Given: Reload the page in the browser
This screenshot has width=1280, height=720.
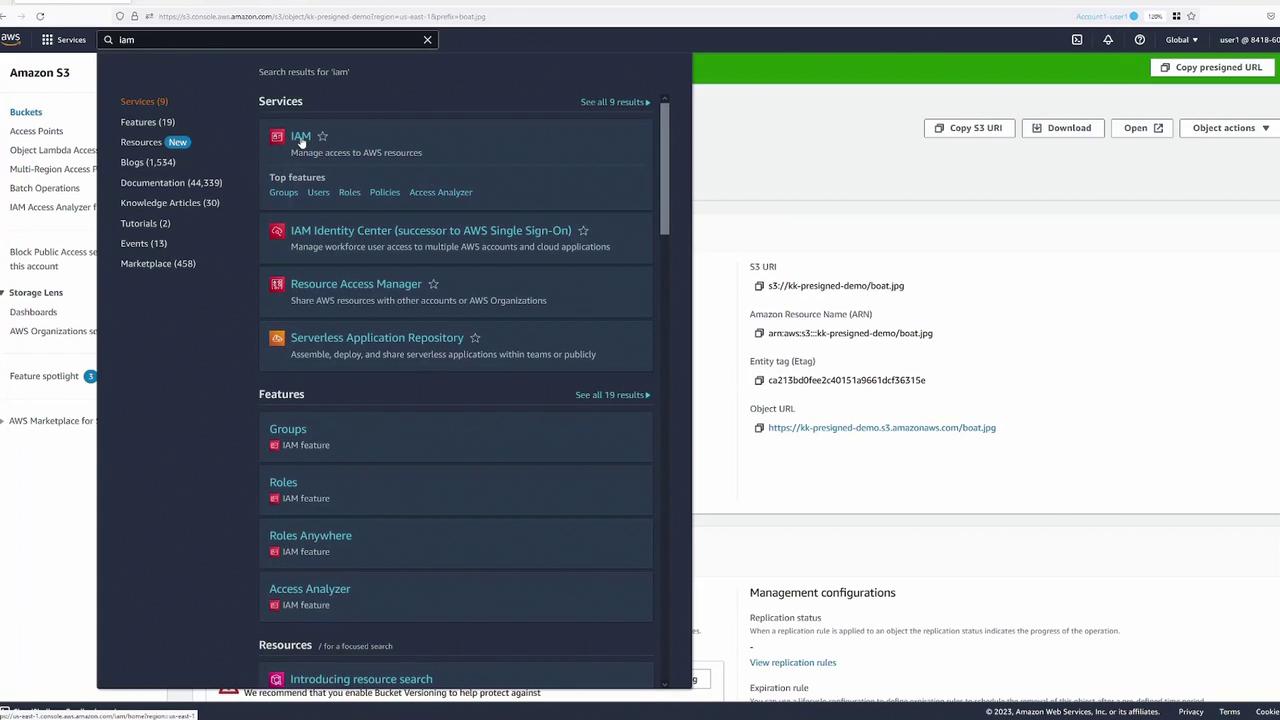Looking at the screenshot, I should point(40,16).
